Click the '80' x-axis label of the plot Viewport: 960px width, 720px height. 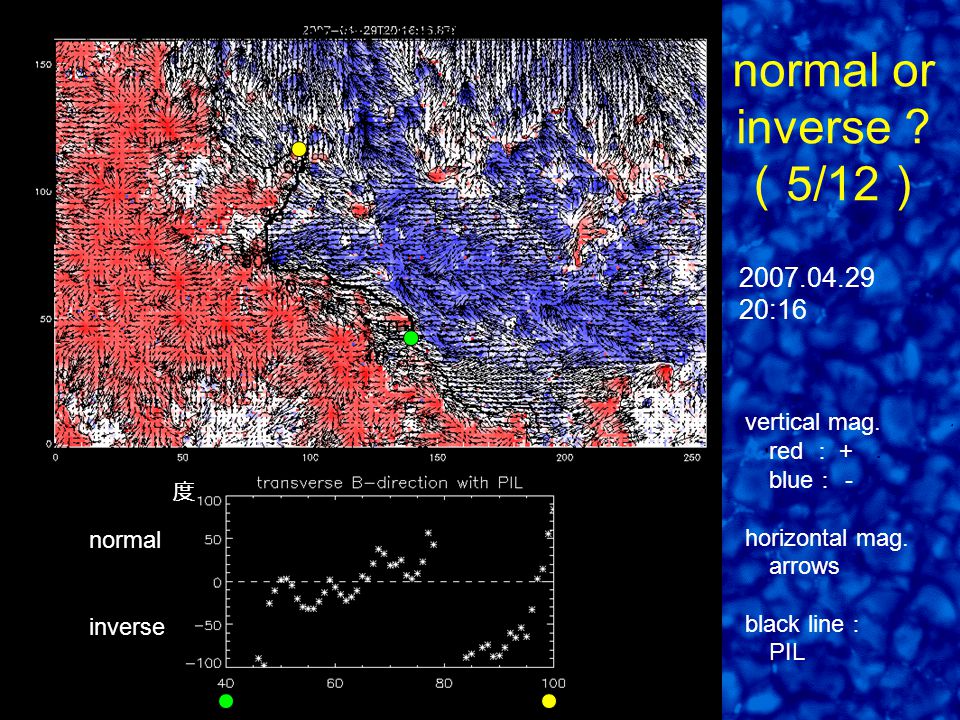coord(443,683)
